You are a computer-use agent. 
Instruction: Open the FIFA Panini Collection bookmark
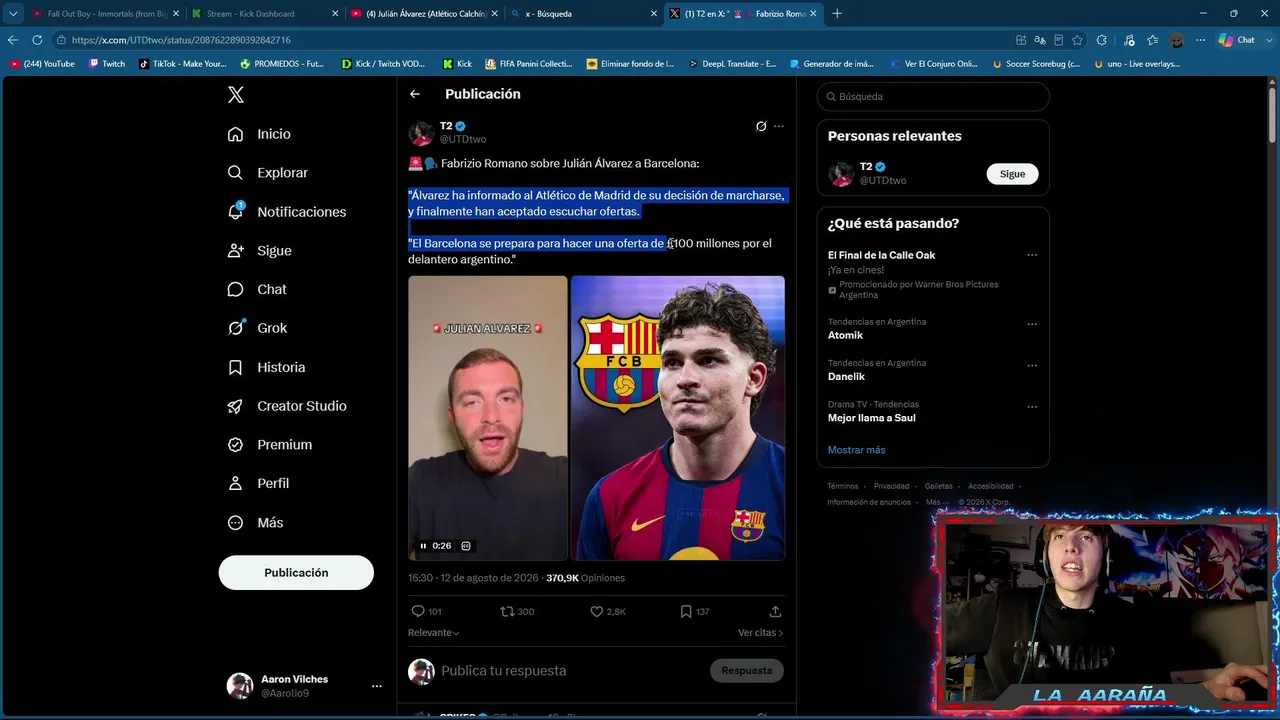[529, 64]
